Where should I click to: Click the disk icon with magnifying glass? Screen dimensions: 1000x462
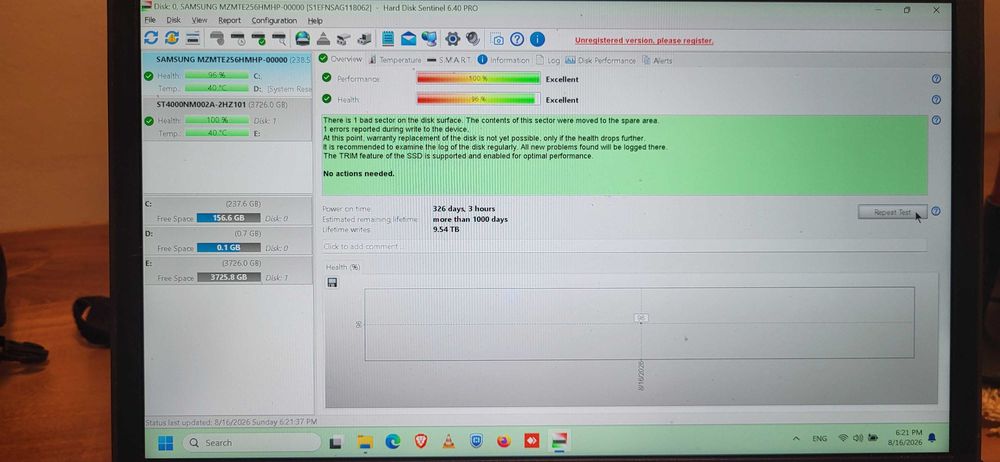(x=279, y=39)
